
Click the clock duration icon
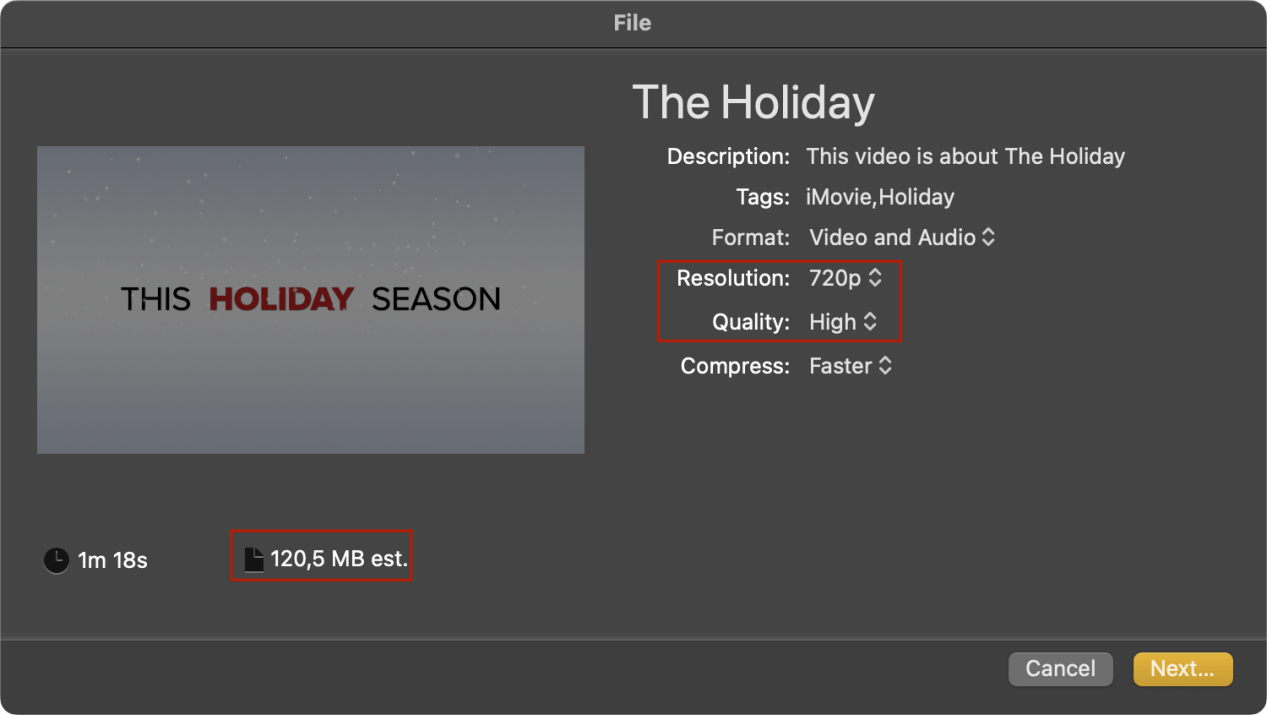coord(56,560)
